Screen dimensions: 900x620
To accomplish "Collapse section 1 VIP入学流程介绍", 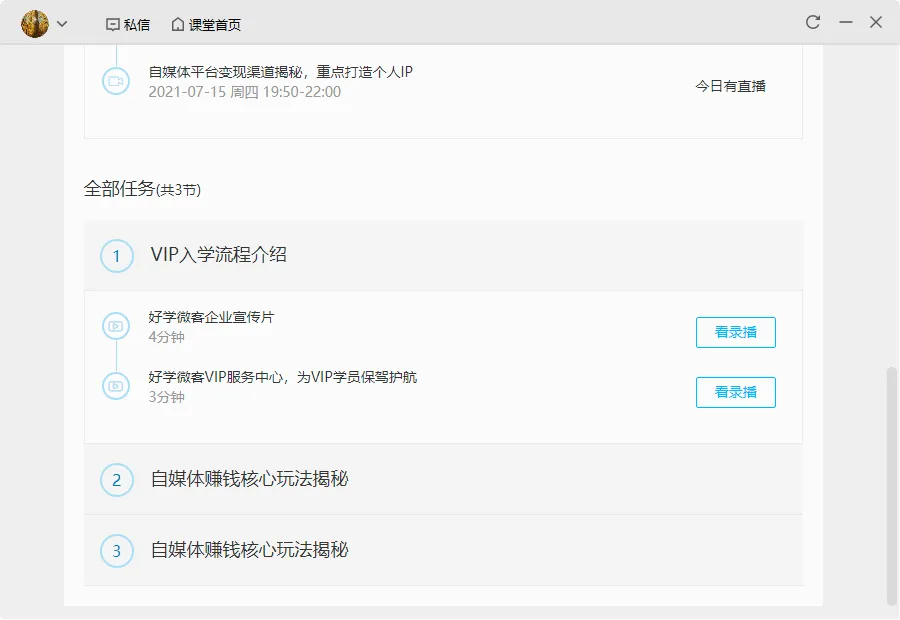I will [x=443, y=255].
